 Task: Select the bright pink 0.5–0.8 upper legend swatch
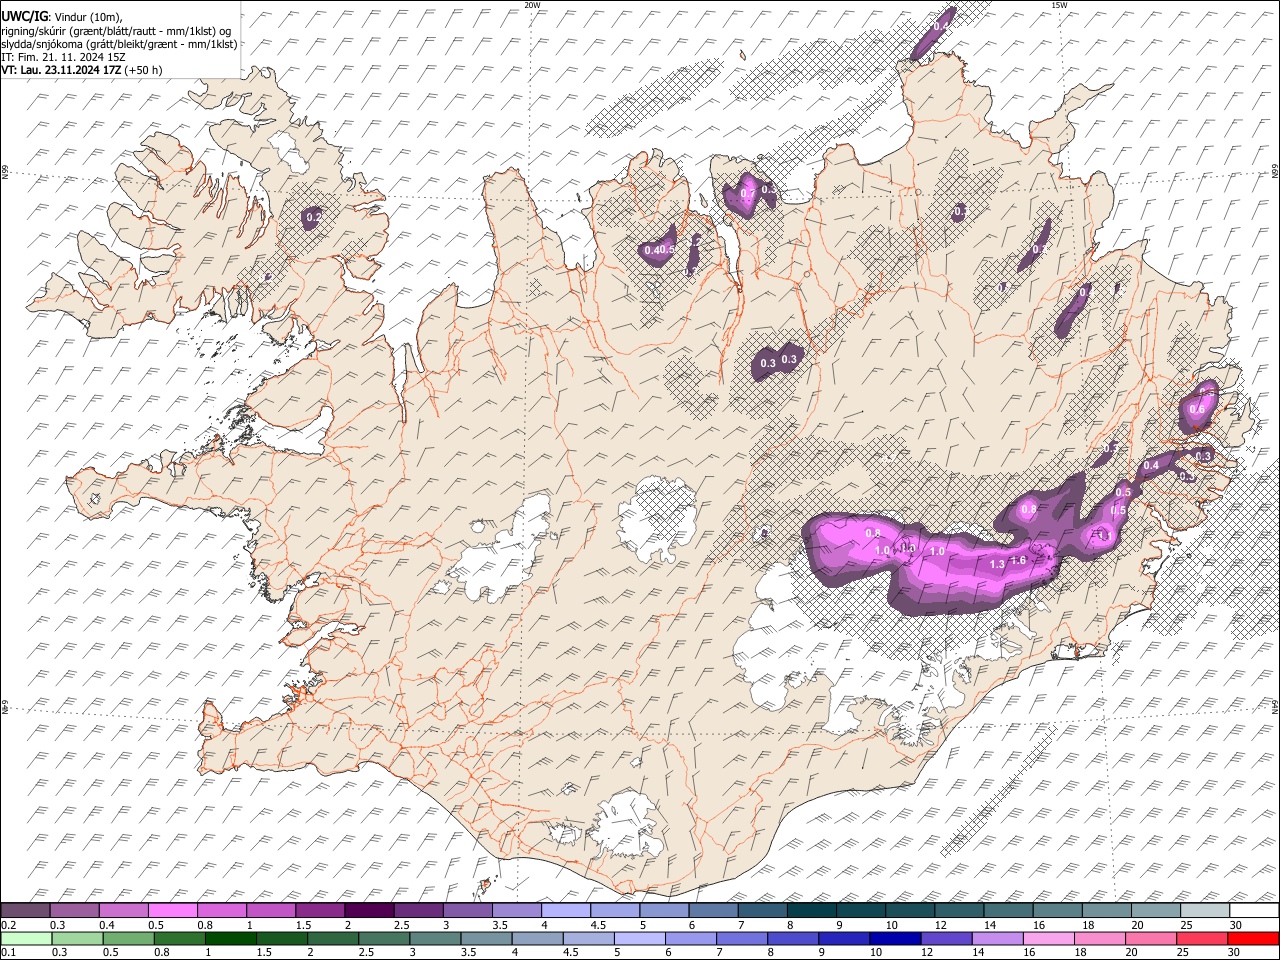tap(172, 910)
